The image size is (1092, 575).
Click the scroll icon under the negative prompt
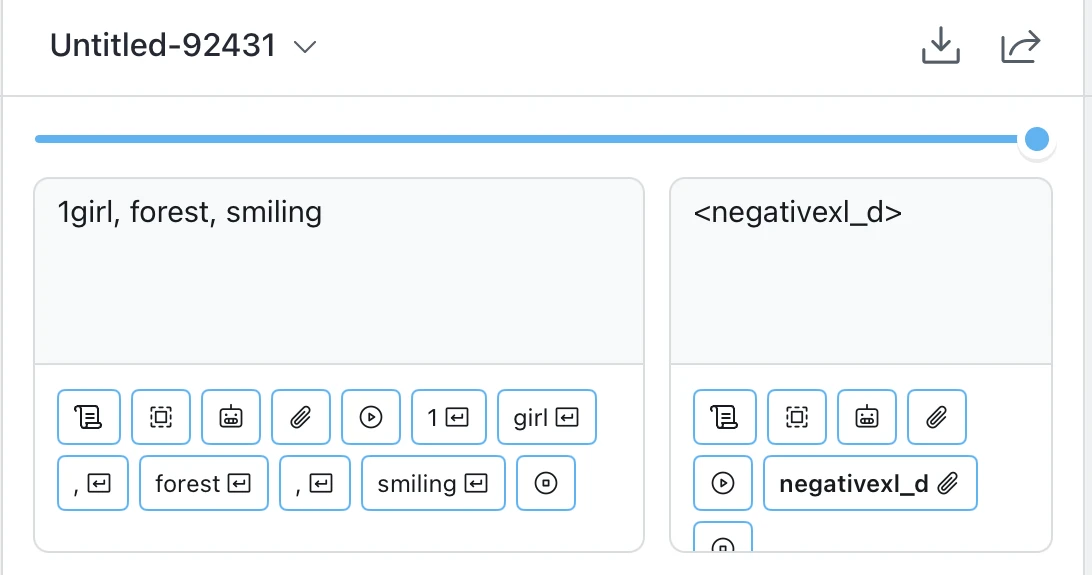tap(723, 417)
